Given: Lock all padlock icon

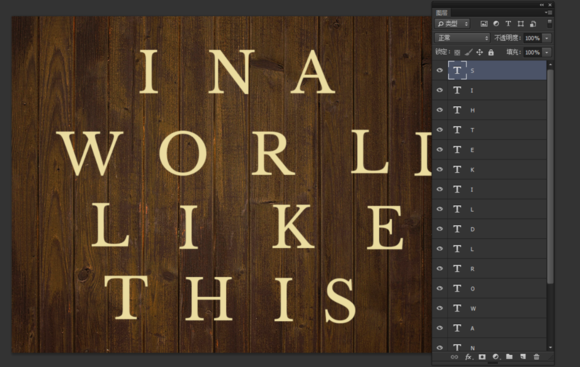Looking at the screenshot, I should [x=491, y=52].
